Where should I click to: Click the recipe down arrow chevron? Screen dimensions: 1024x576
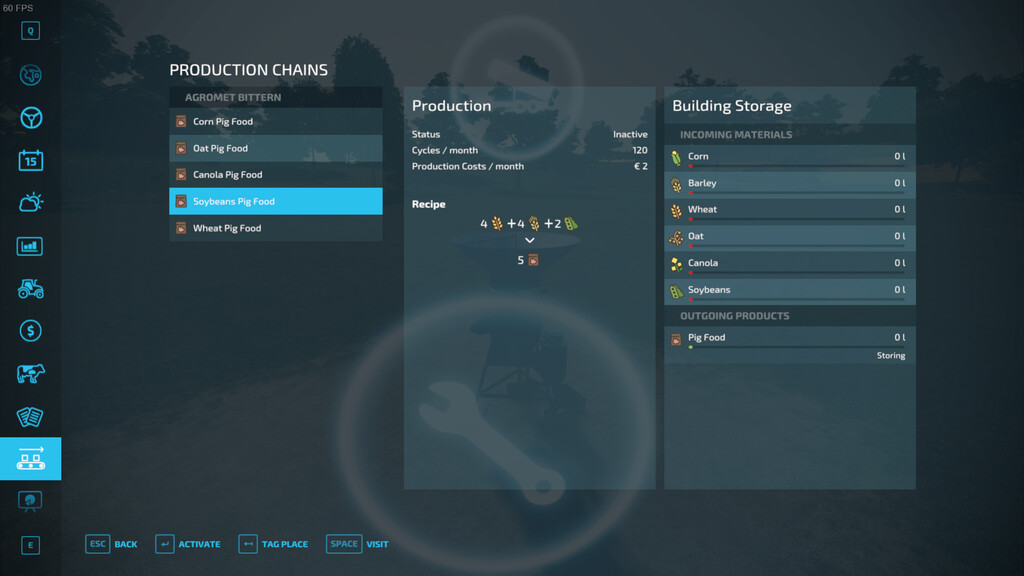[x=530, y=240]
